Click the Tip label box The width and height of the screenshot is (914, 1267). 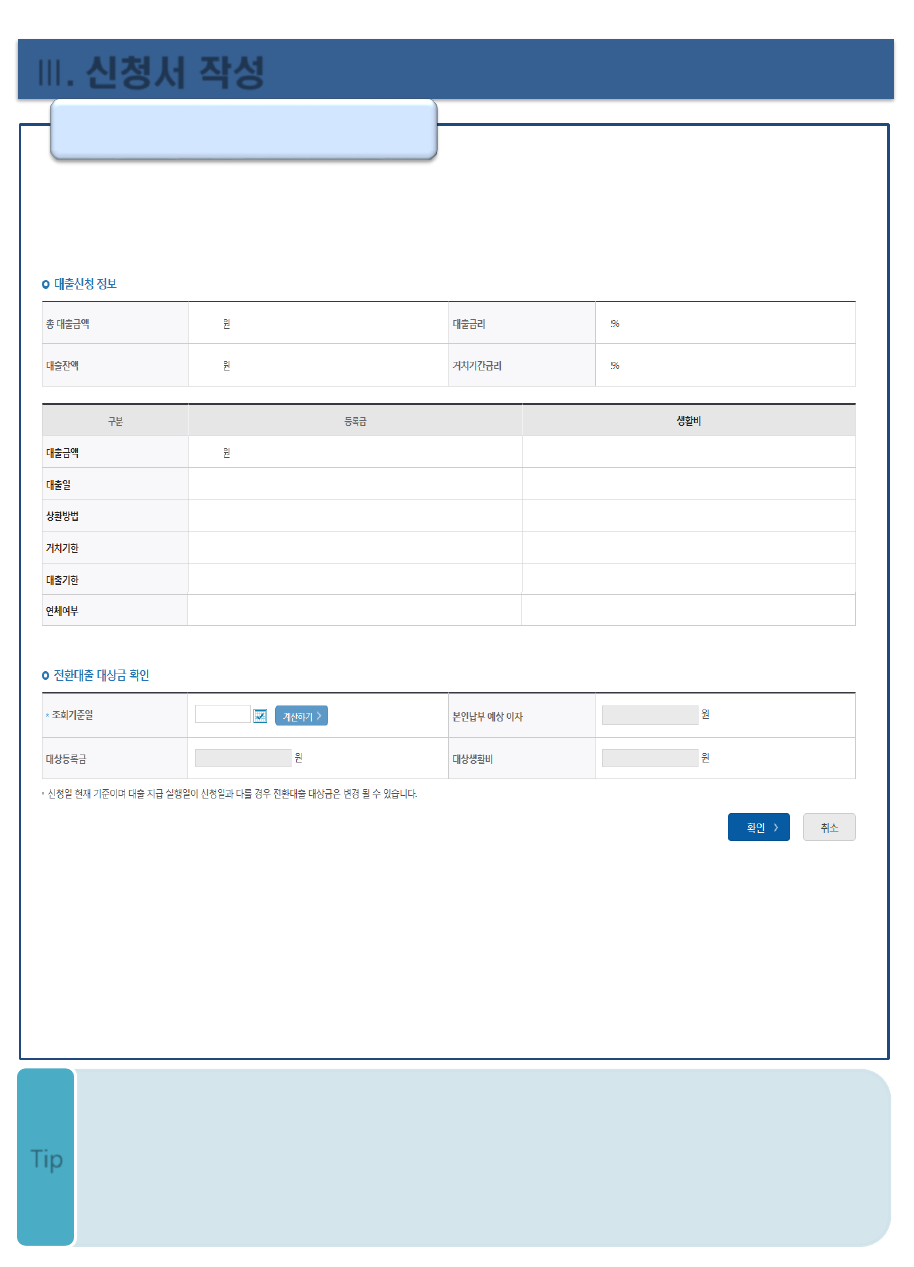click(46, 1158)
